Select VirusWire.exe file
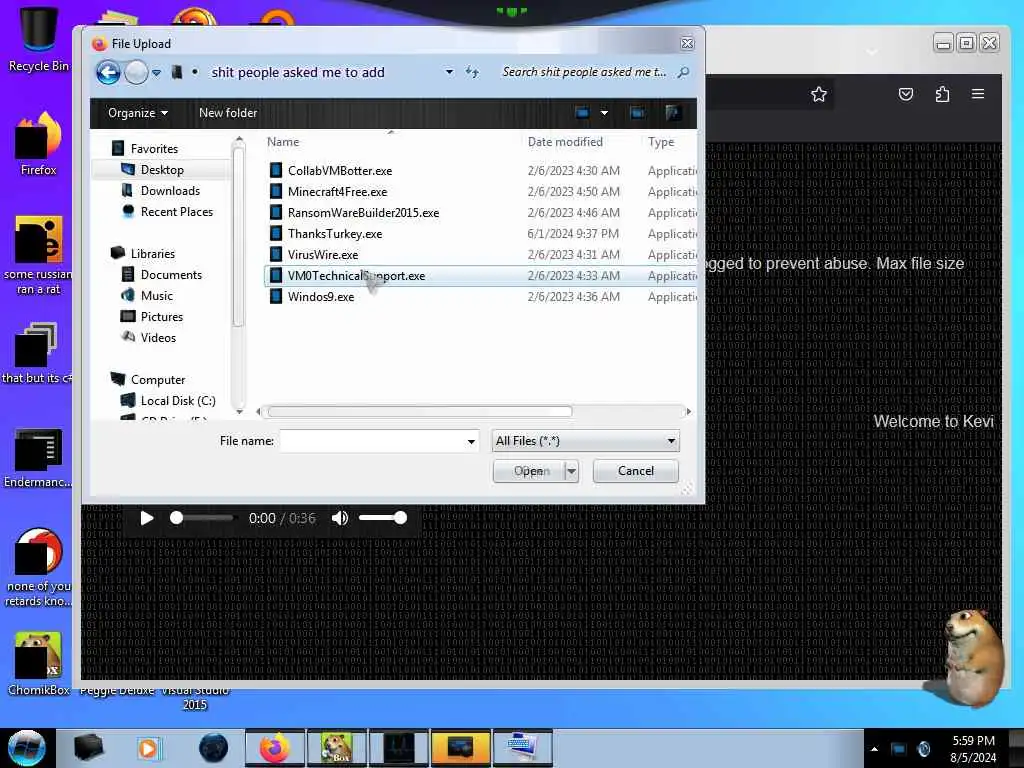 (323, 254)
